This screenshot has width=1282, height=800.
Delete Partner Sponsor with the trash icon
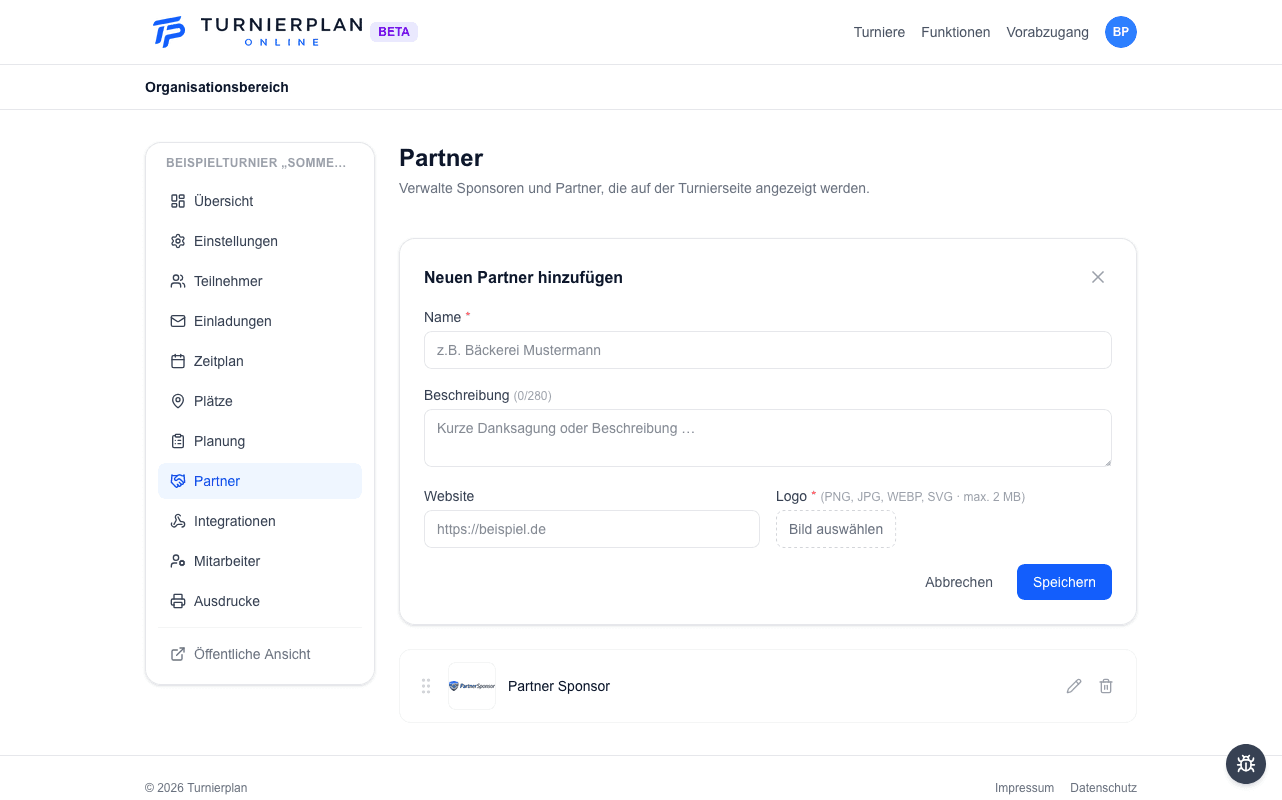(x=1106, y=686)
